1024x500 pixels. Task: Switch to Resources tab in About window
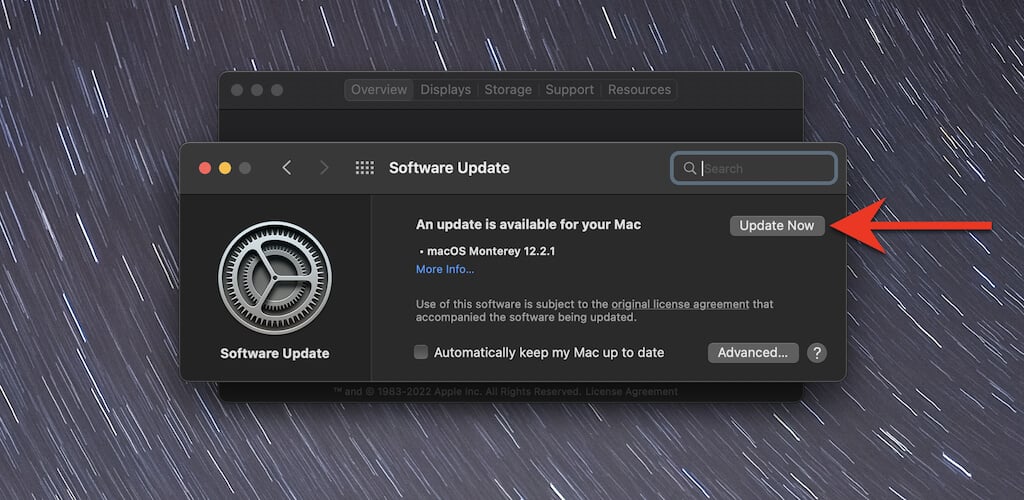(639, 90)
